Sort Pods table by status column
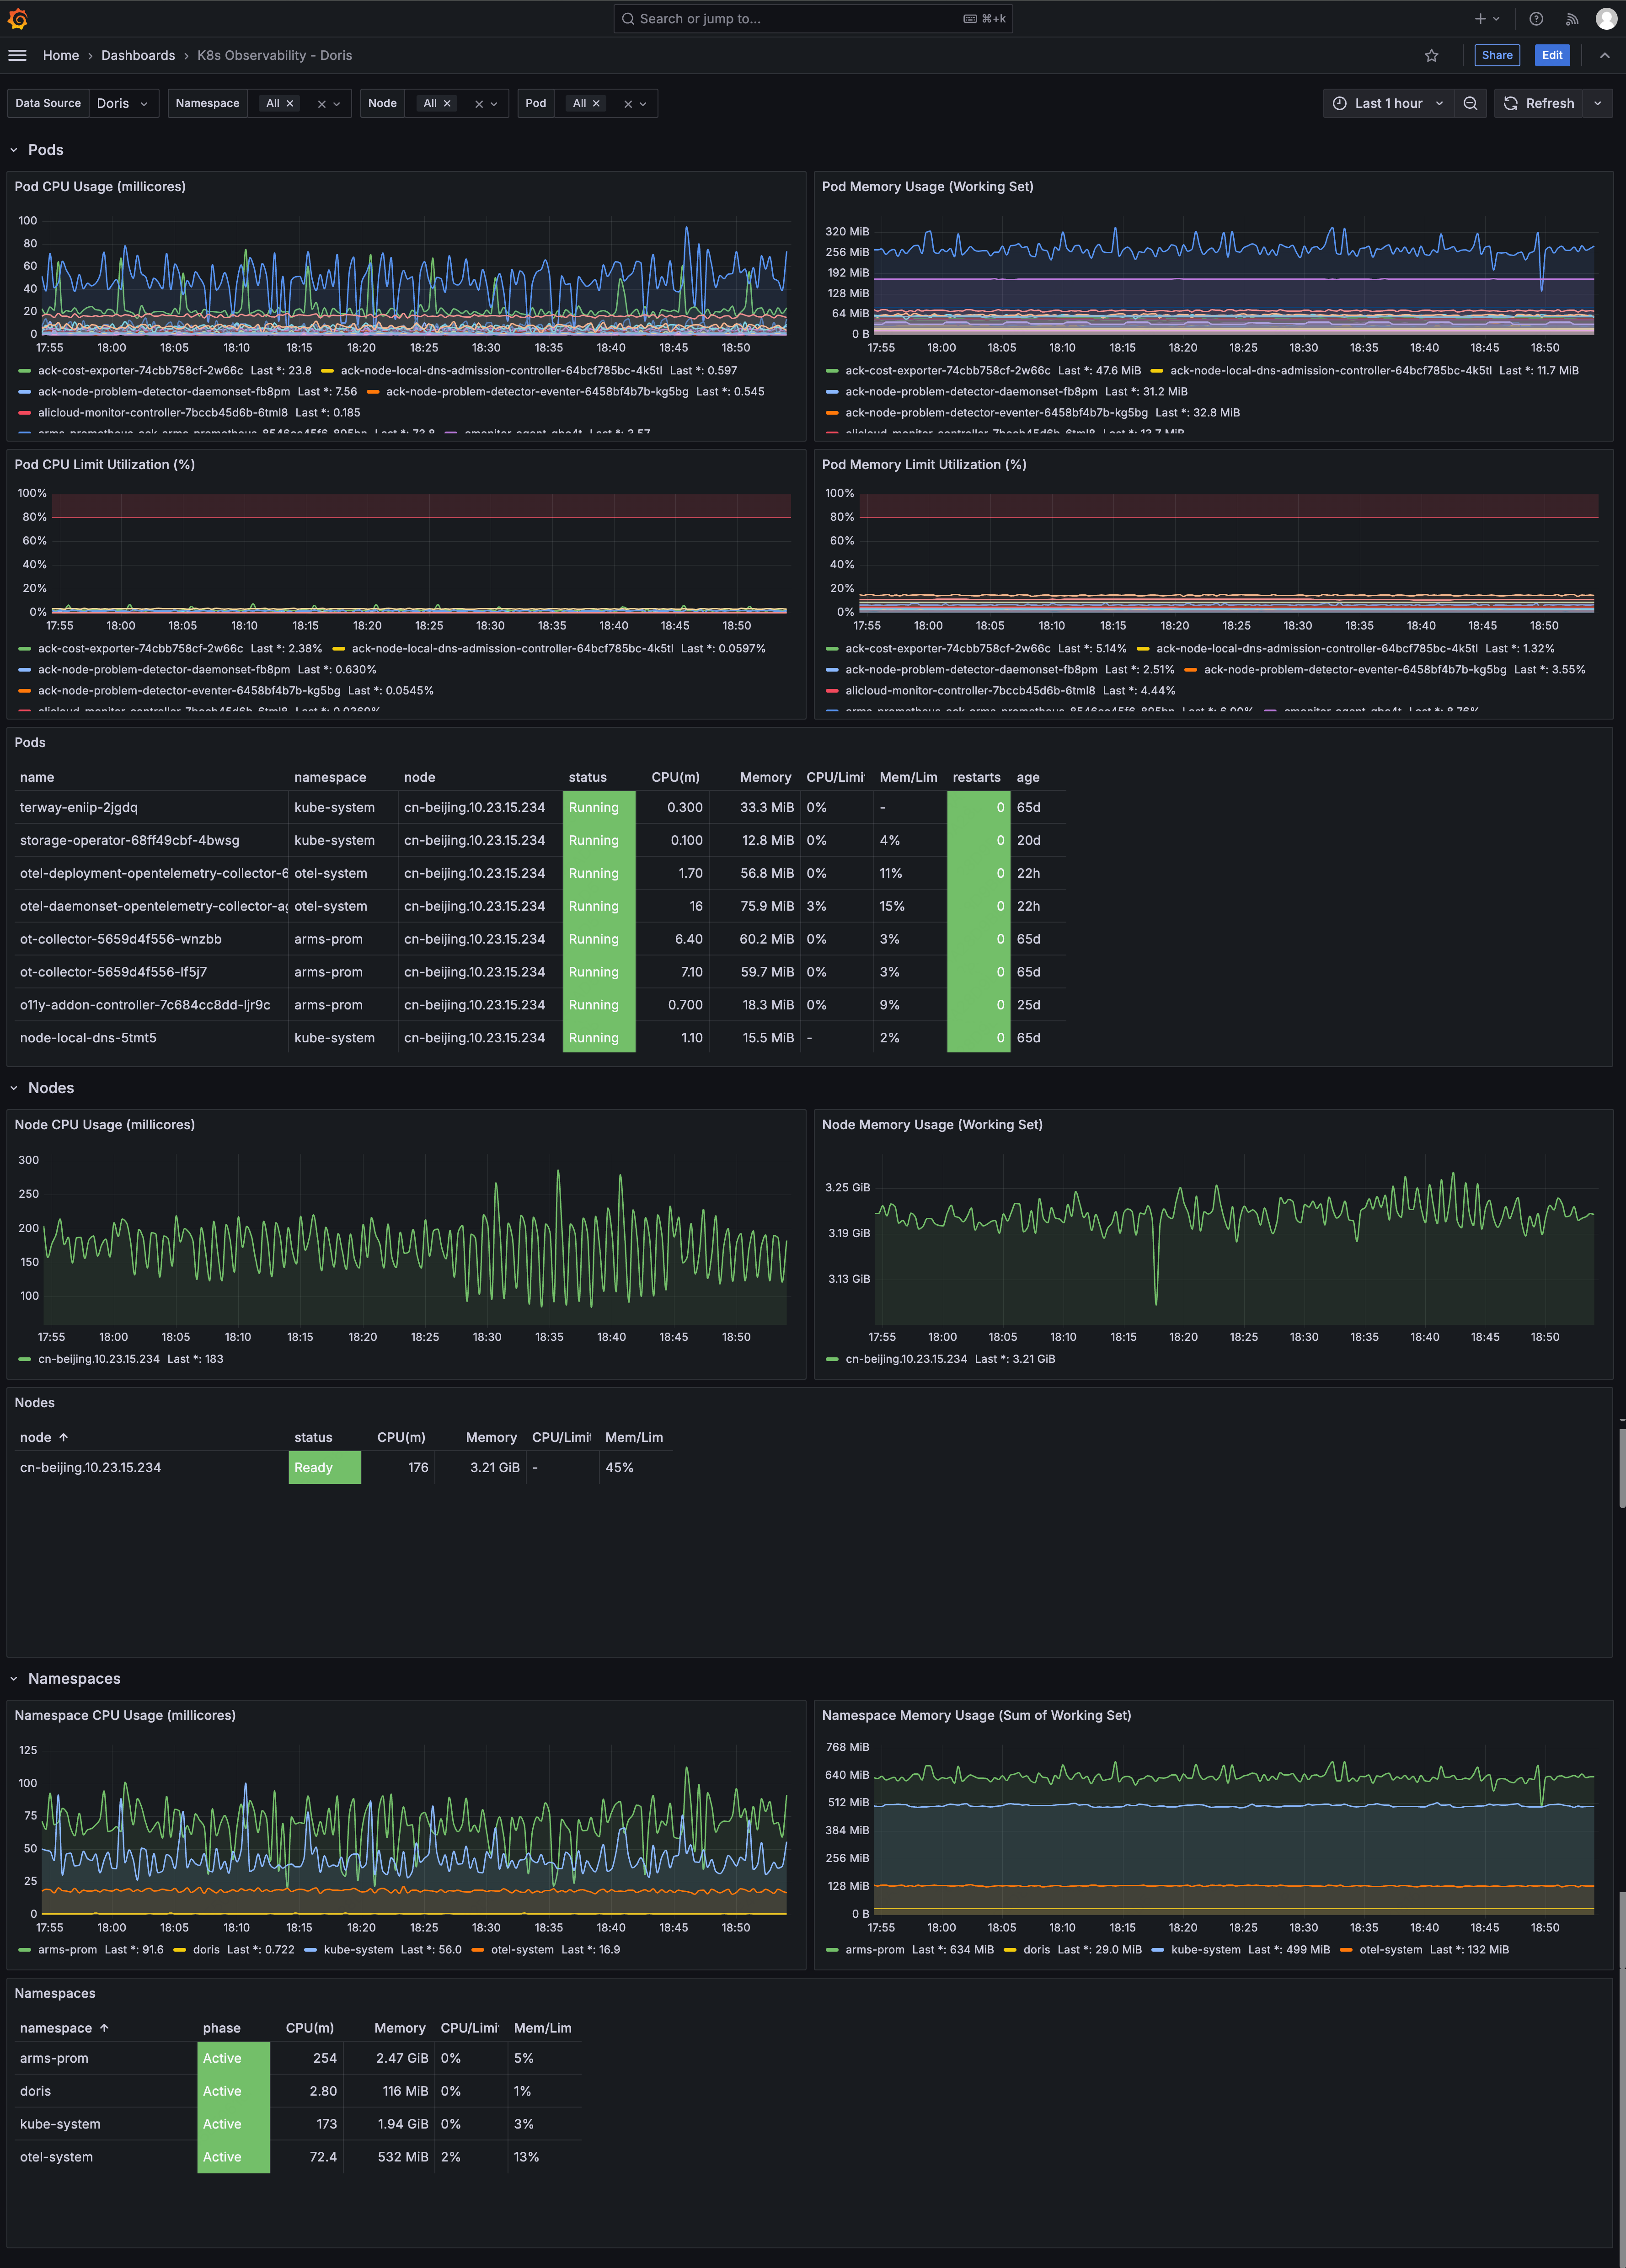The width and height of the screenshot is (1626, 2268). coord(587,777)
